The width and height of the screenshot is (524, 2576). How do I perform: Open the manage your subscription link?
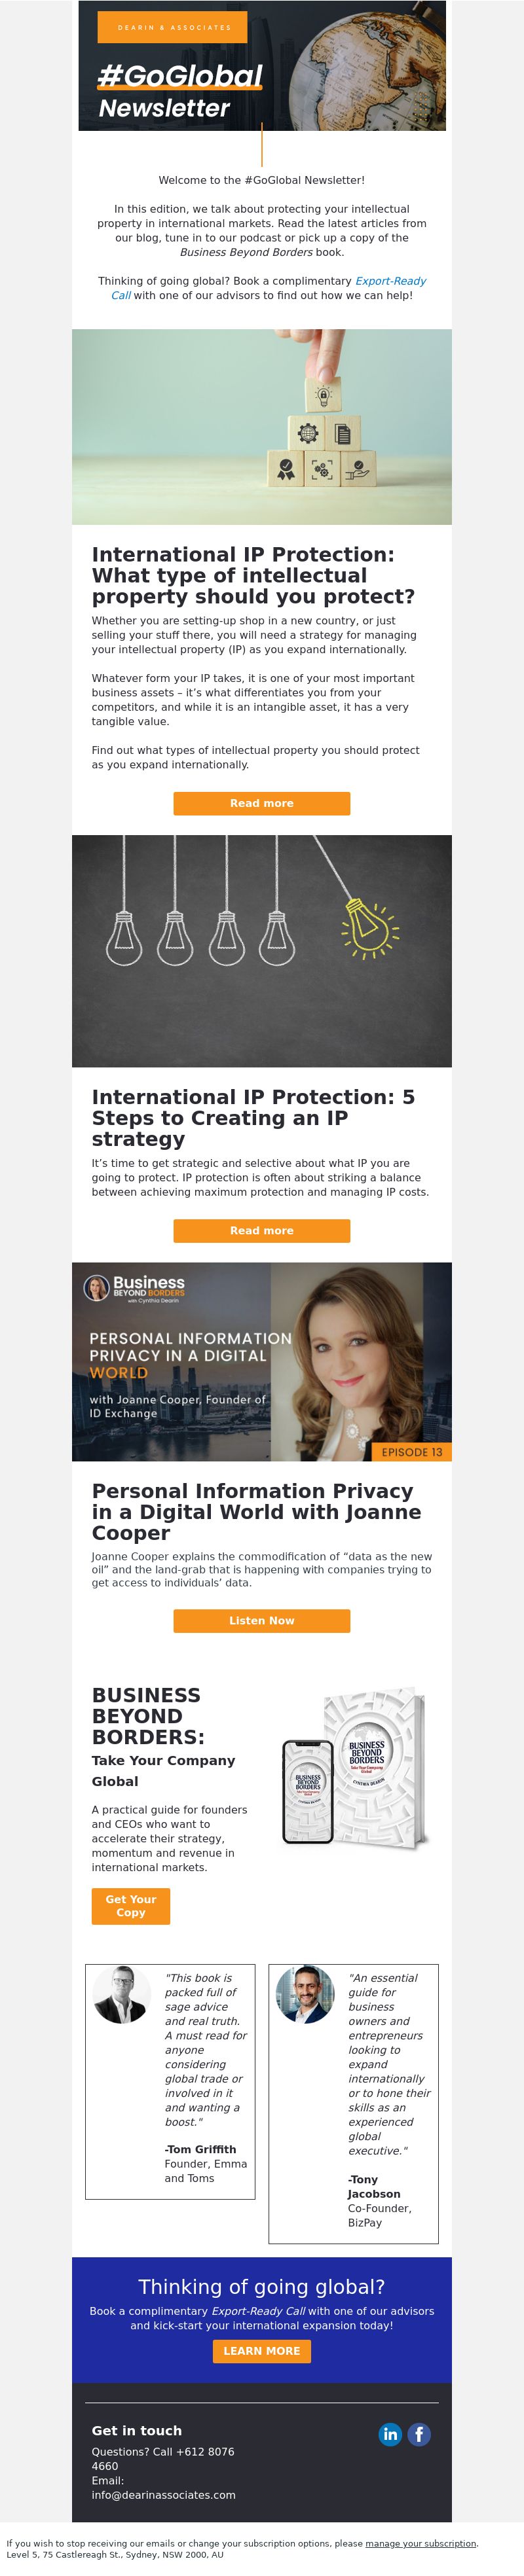pyautogui.click(x=421, y=2543)
